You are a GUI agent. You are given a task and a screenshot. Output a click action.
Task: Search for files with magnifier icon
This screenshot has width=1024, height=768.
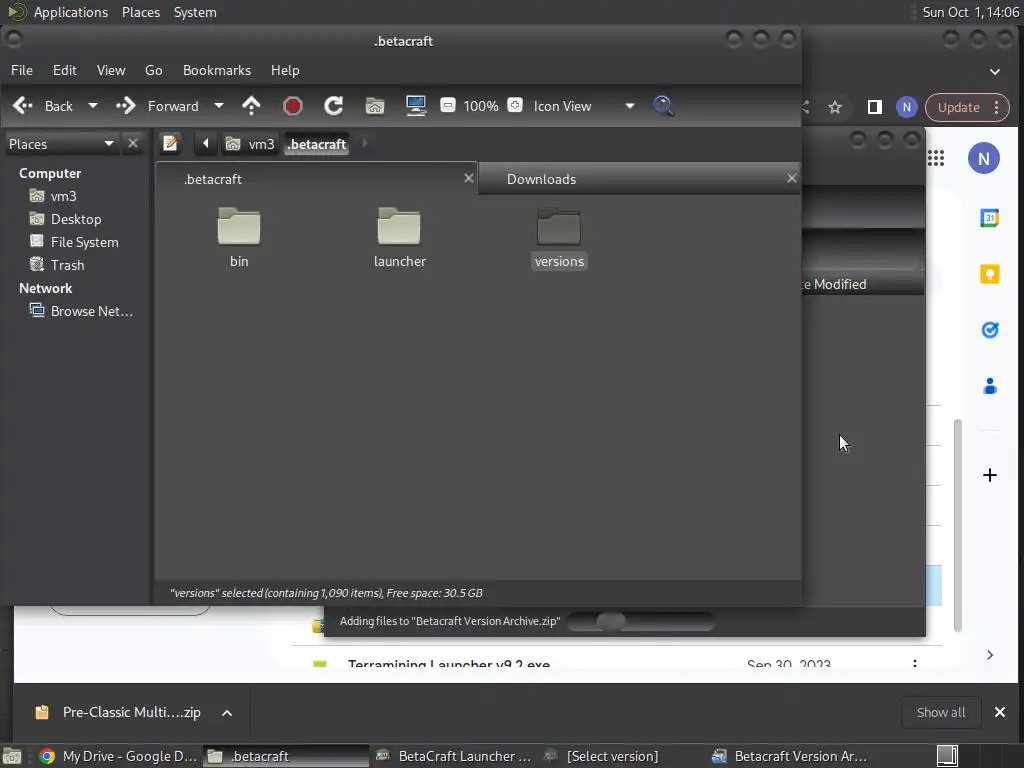tap(664, 106)
